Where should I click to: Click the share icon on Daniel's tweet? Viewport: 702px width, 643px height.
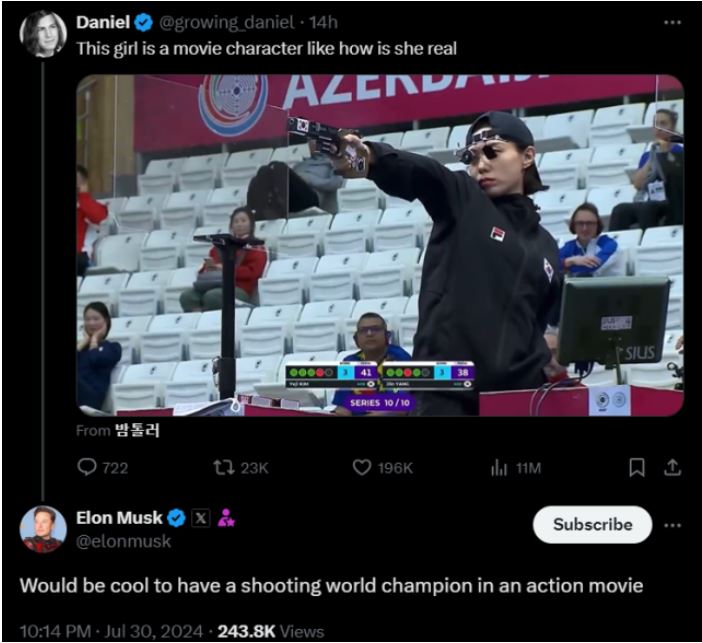point(673,467)
